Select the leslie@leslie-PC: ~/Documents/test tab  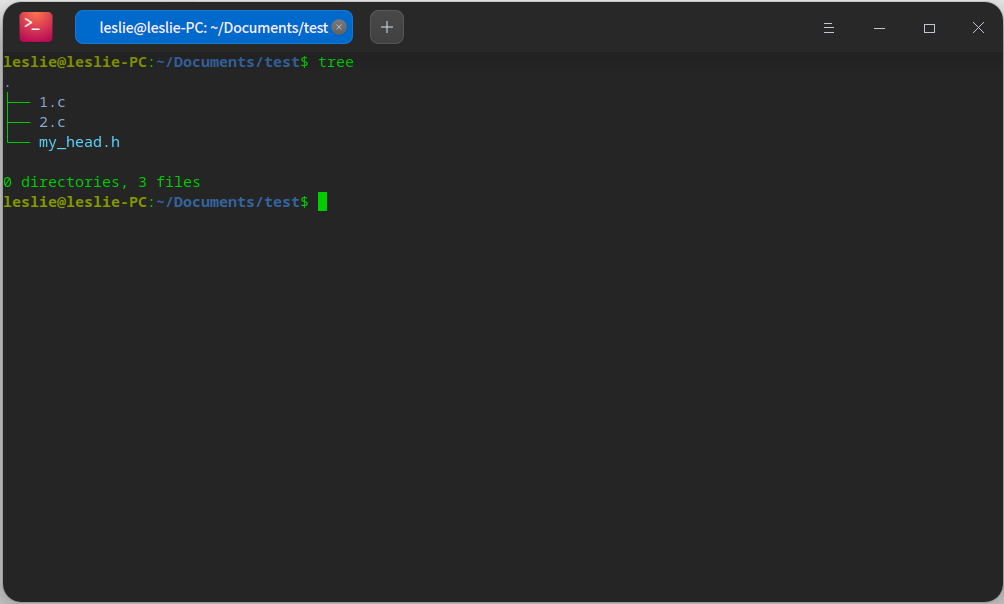pyautogui.click(x=212, y=27)
